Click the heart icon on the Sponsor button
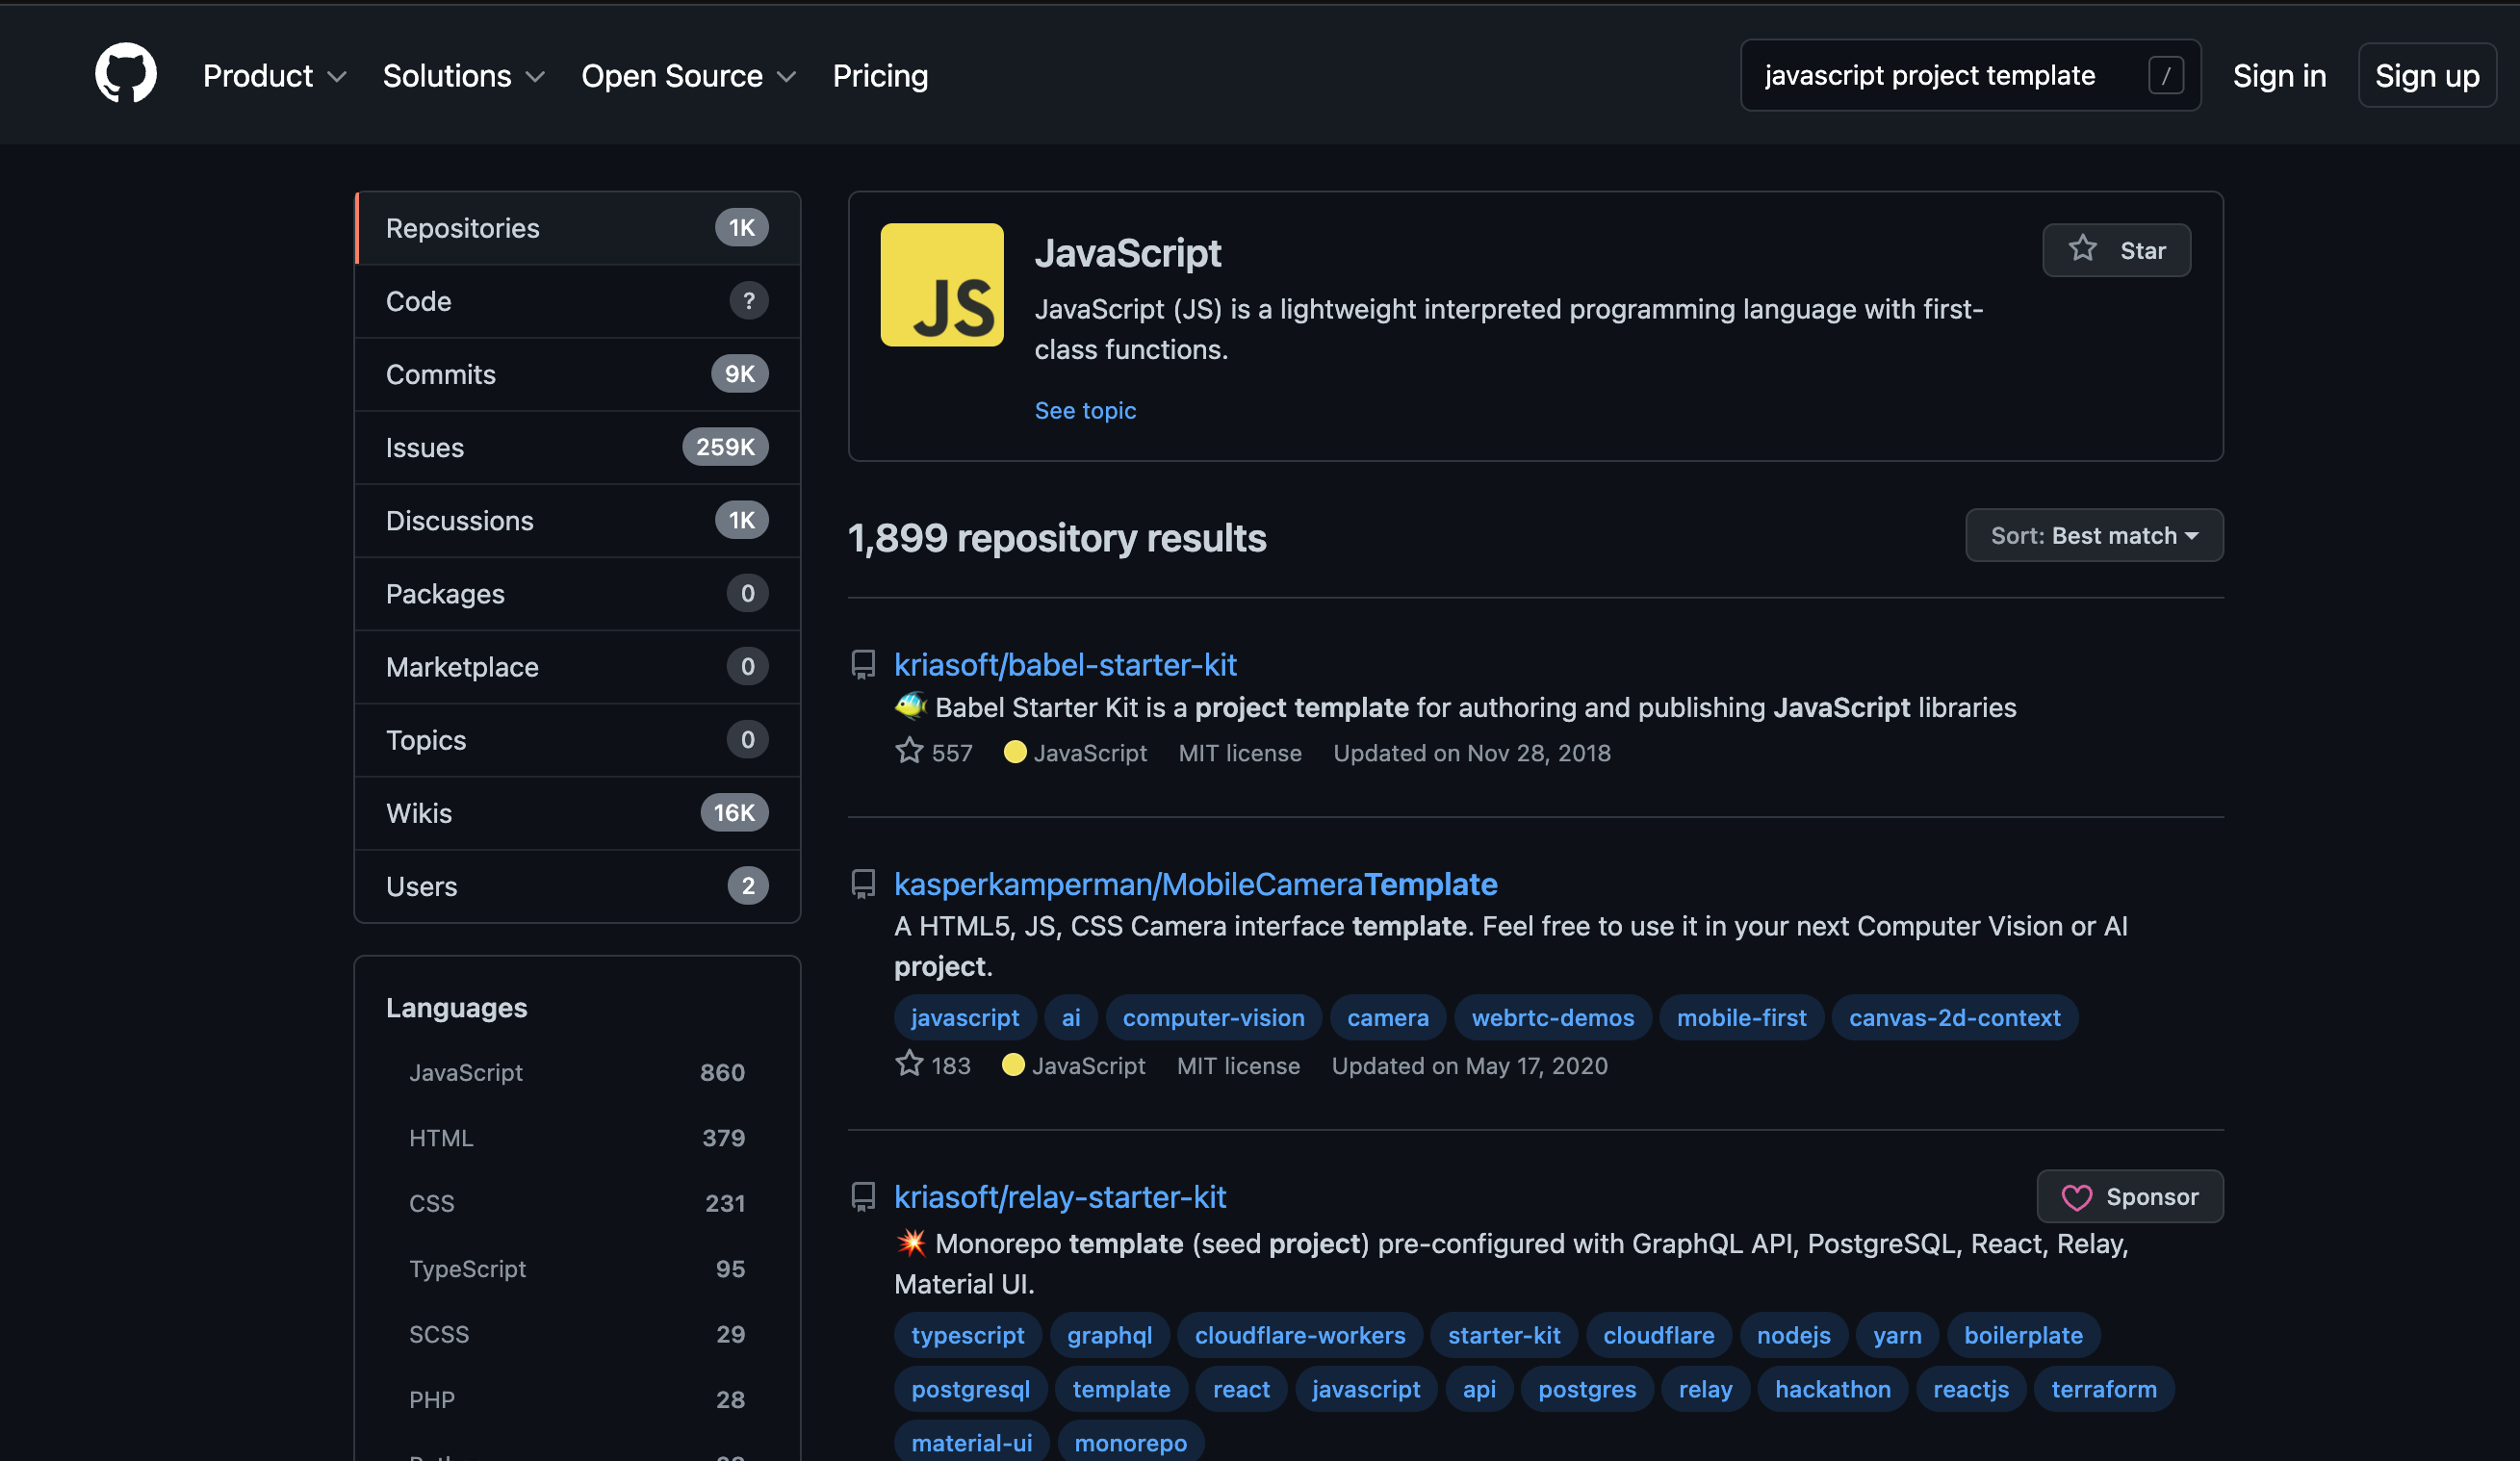The width and height of the screenshot is (2520, 1461). [x=2076, y=1197]
